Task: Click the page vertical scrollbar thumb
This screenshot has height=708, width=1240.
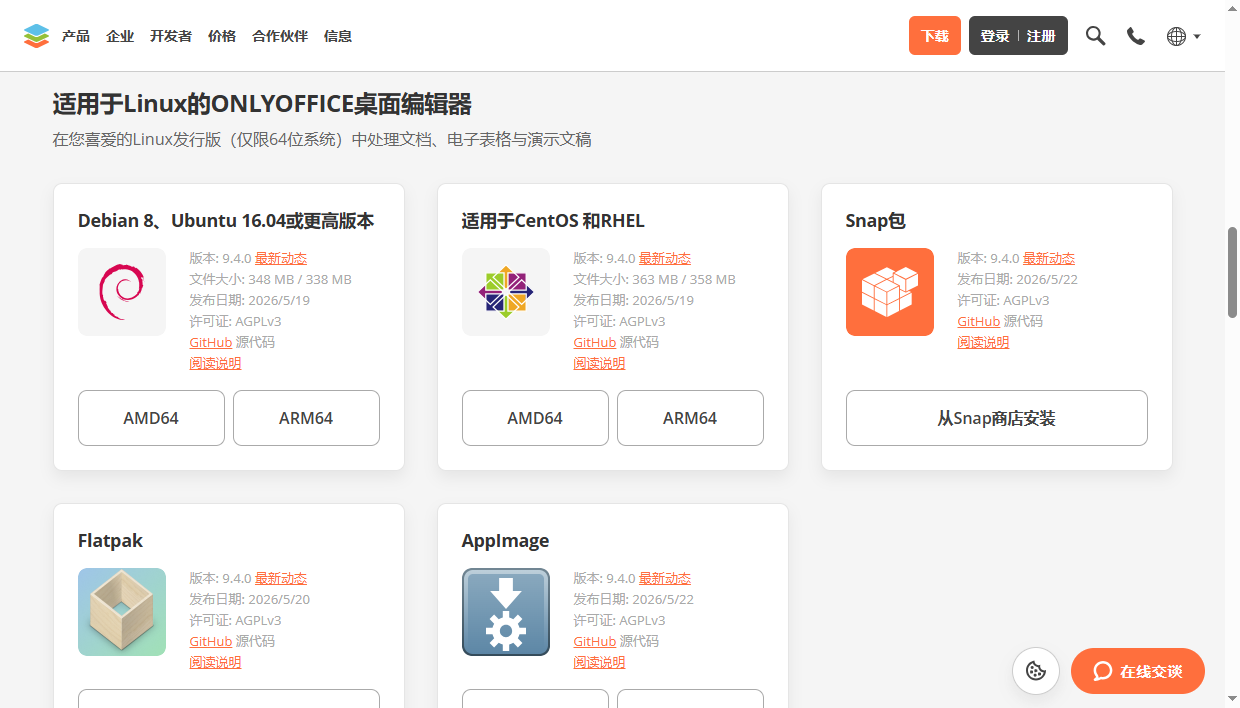Action: click(x=1232, y=273)
